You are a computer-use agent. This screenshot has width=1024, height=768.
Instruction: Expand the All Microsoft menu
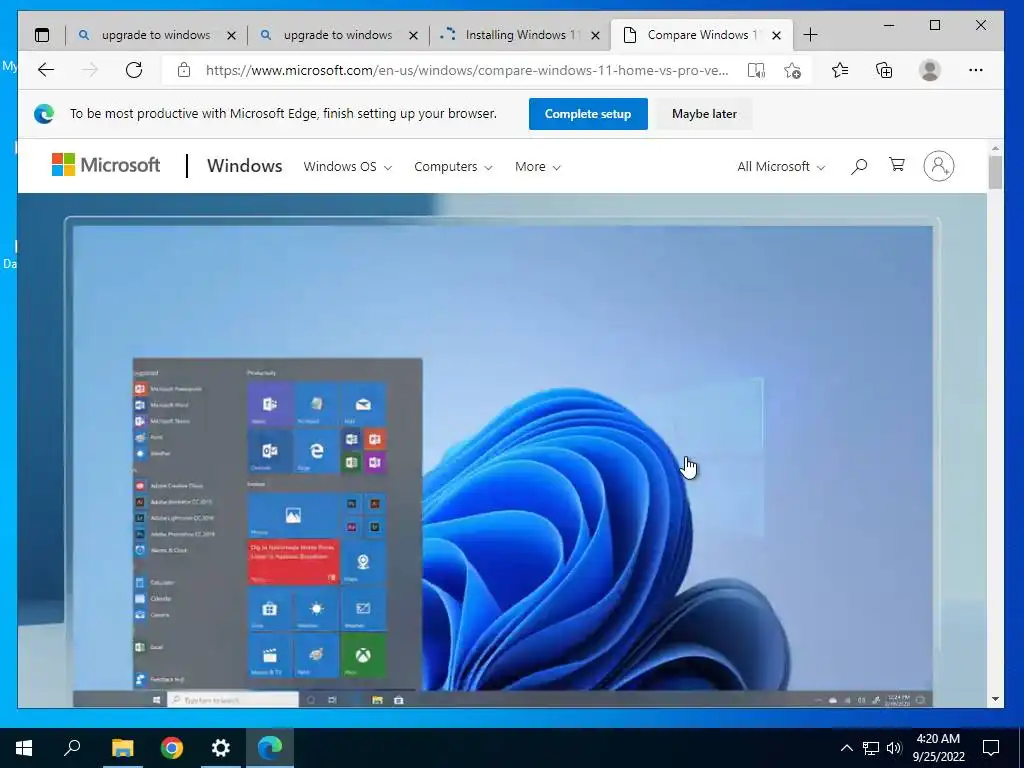click(781, 167)
